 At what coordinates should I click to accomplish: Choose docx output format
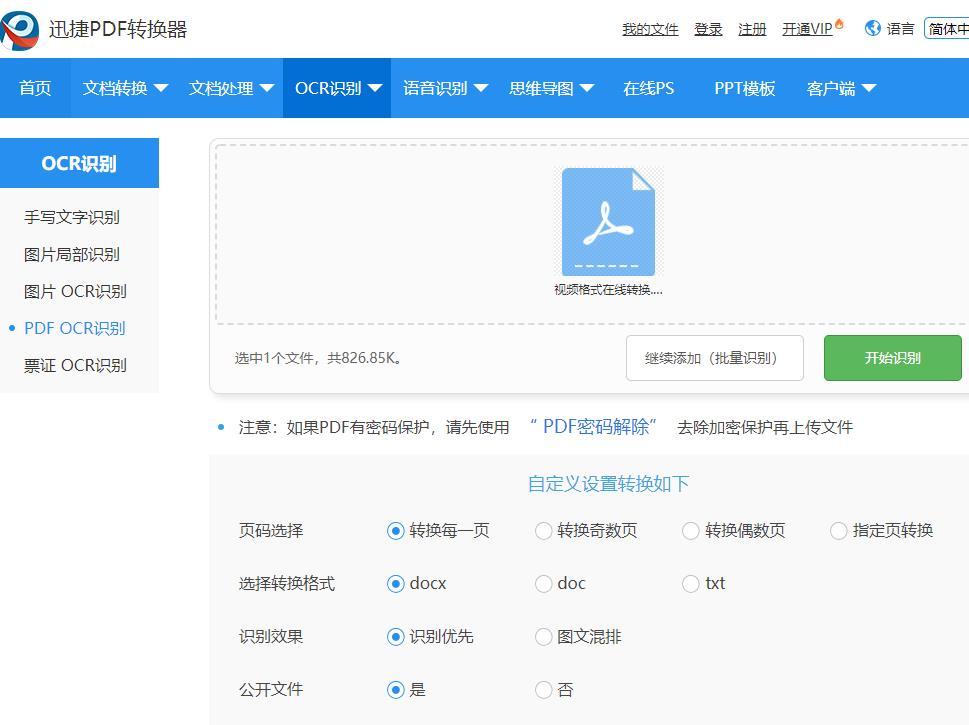[396, 583]
